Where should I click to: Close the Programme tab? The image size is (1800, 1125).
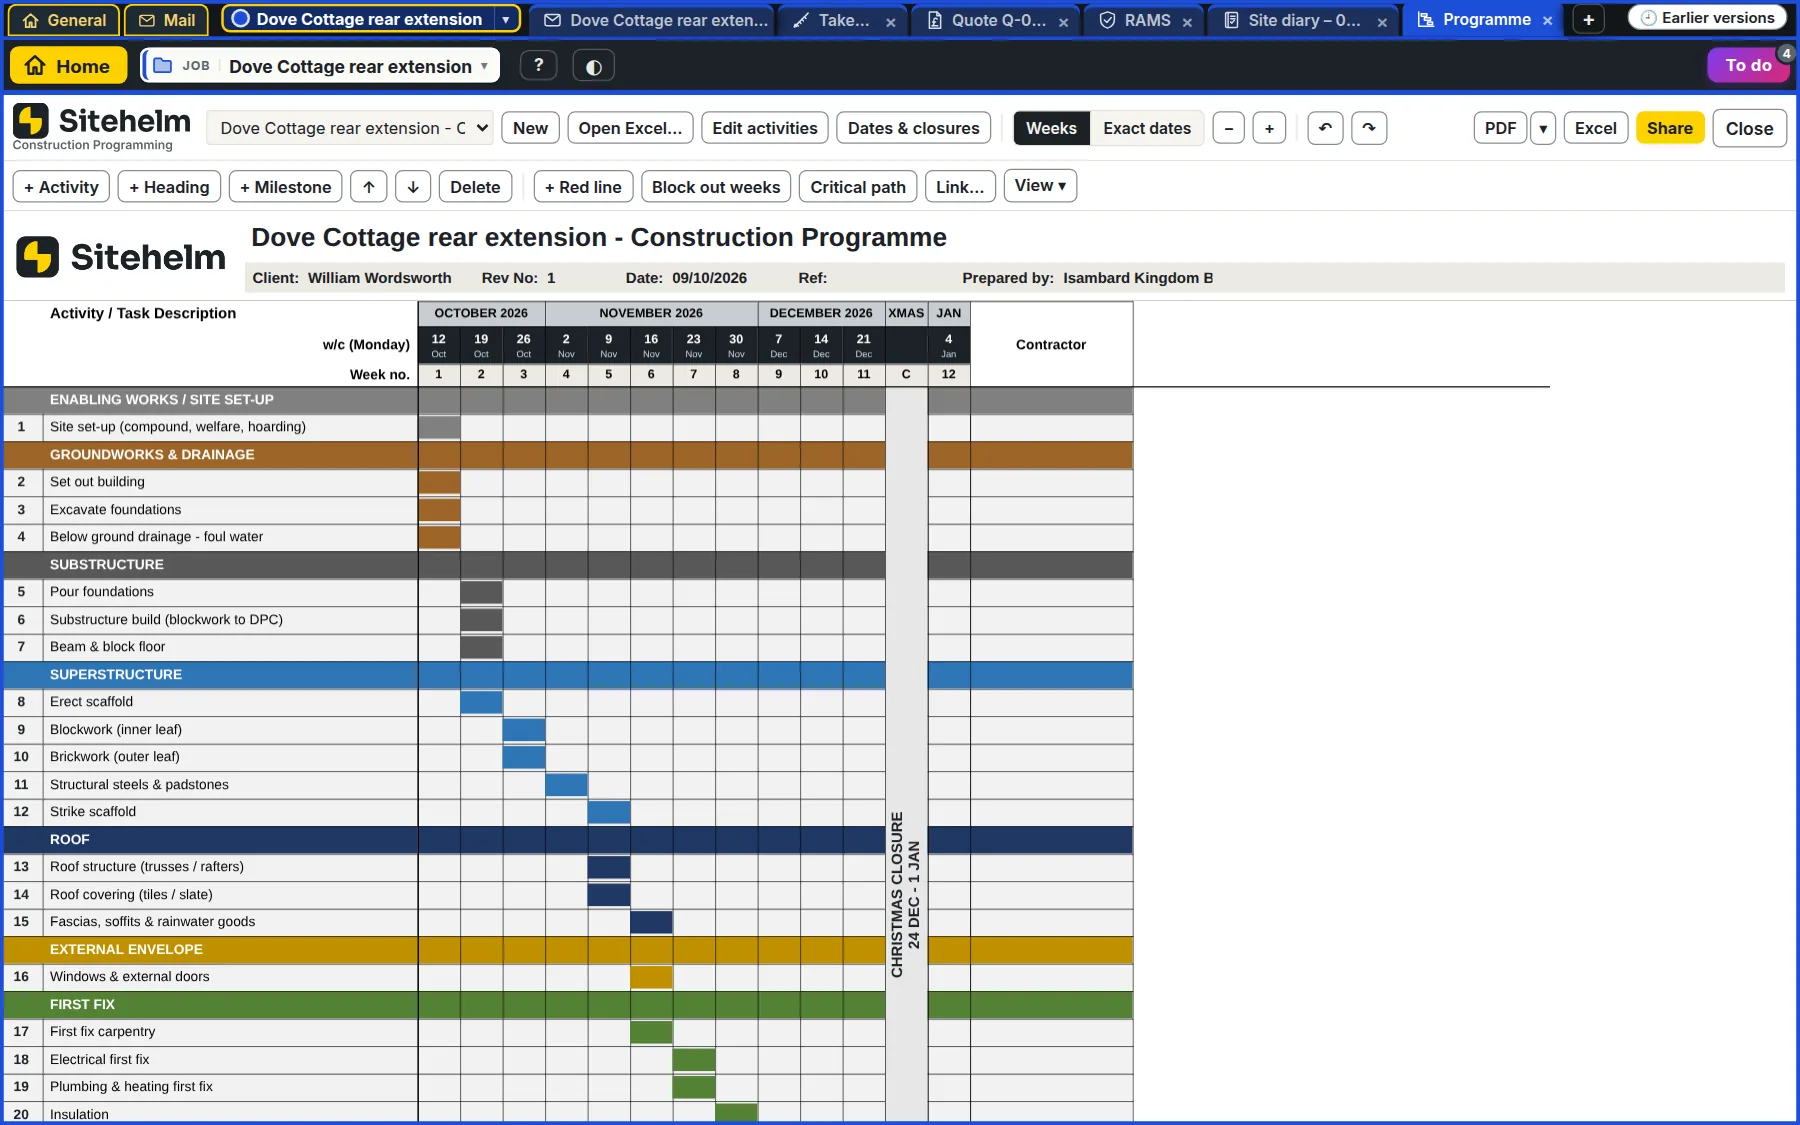click(x=1547, y=21)
